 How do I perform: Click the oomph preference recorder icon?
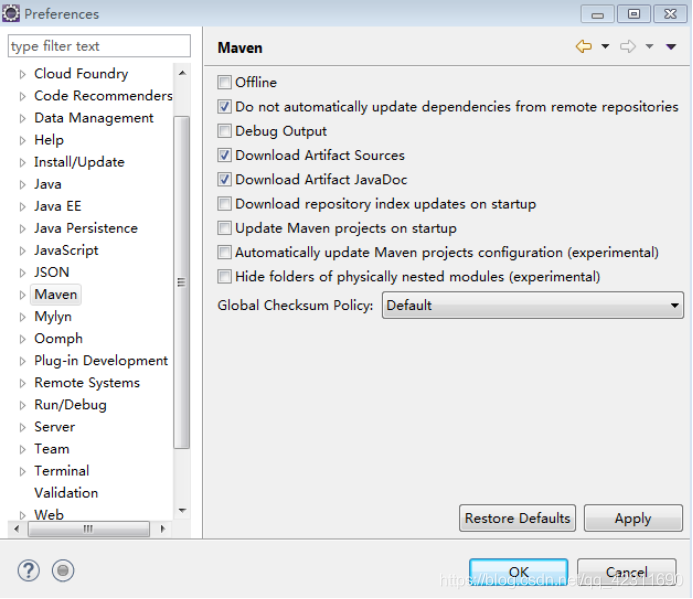coord(63,570)
